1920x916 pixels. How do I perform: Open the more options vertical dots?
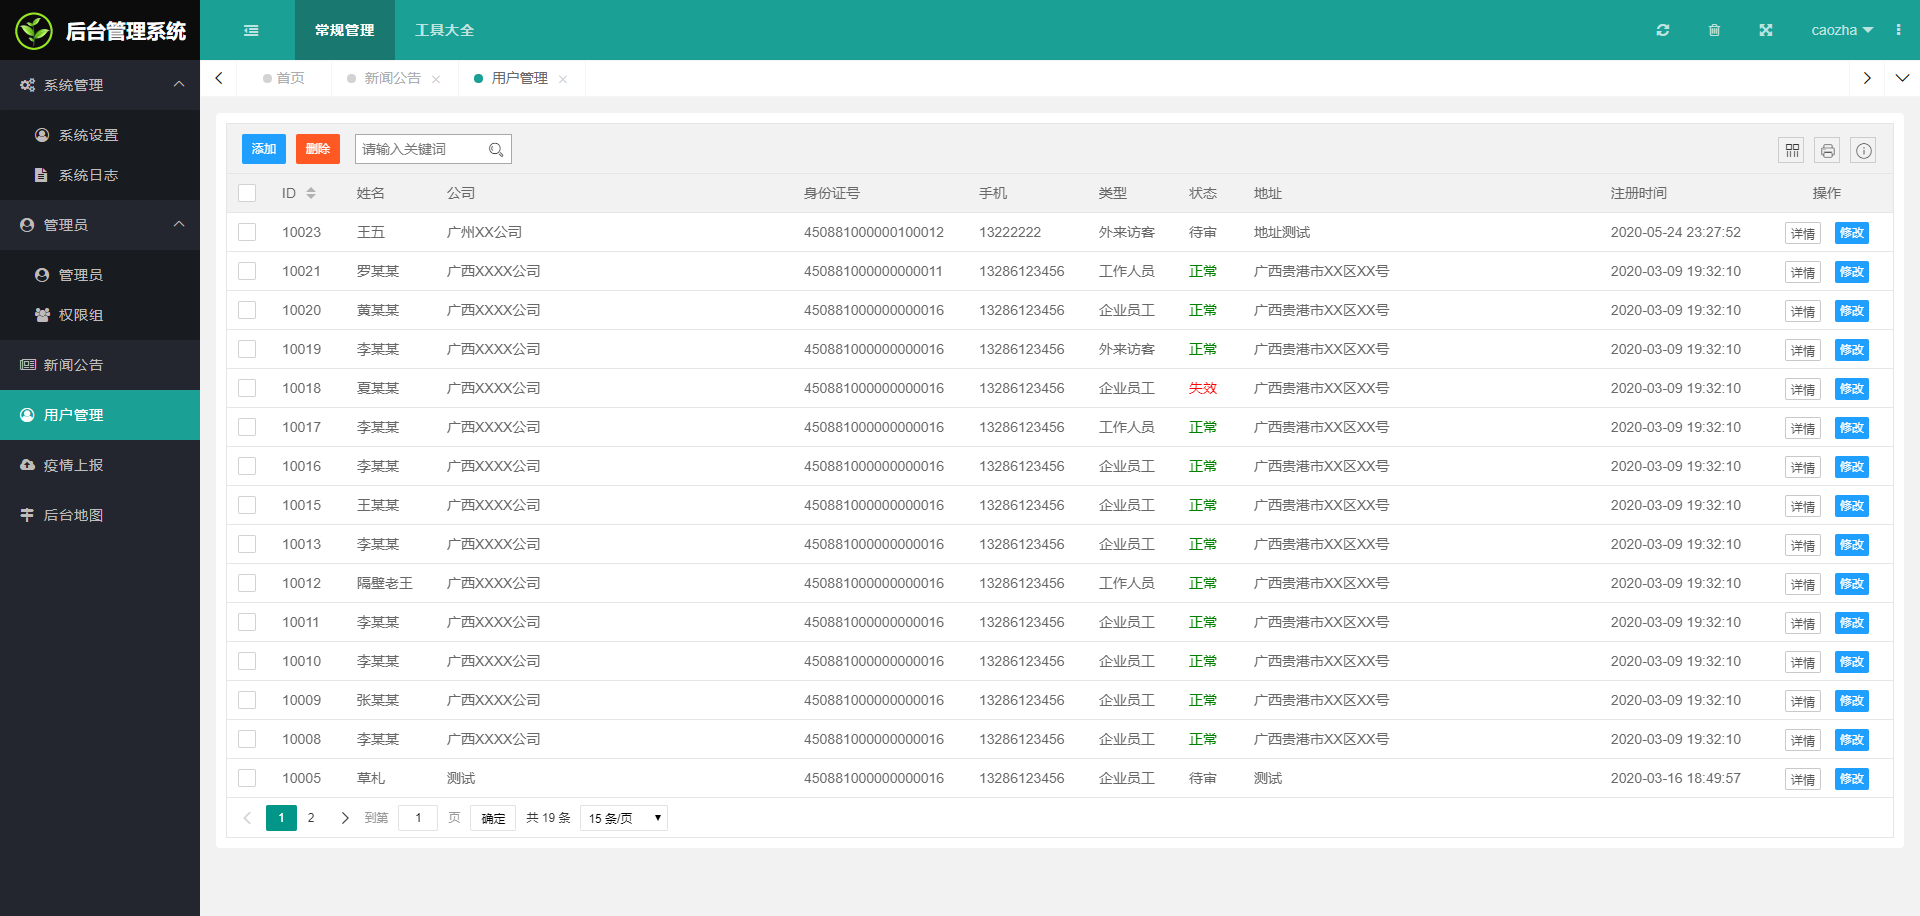1898,30
